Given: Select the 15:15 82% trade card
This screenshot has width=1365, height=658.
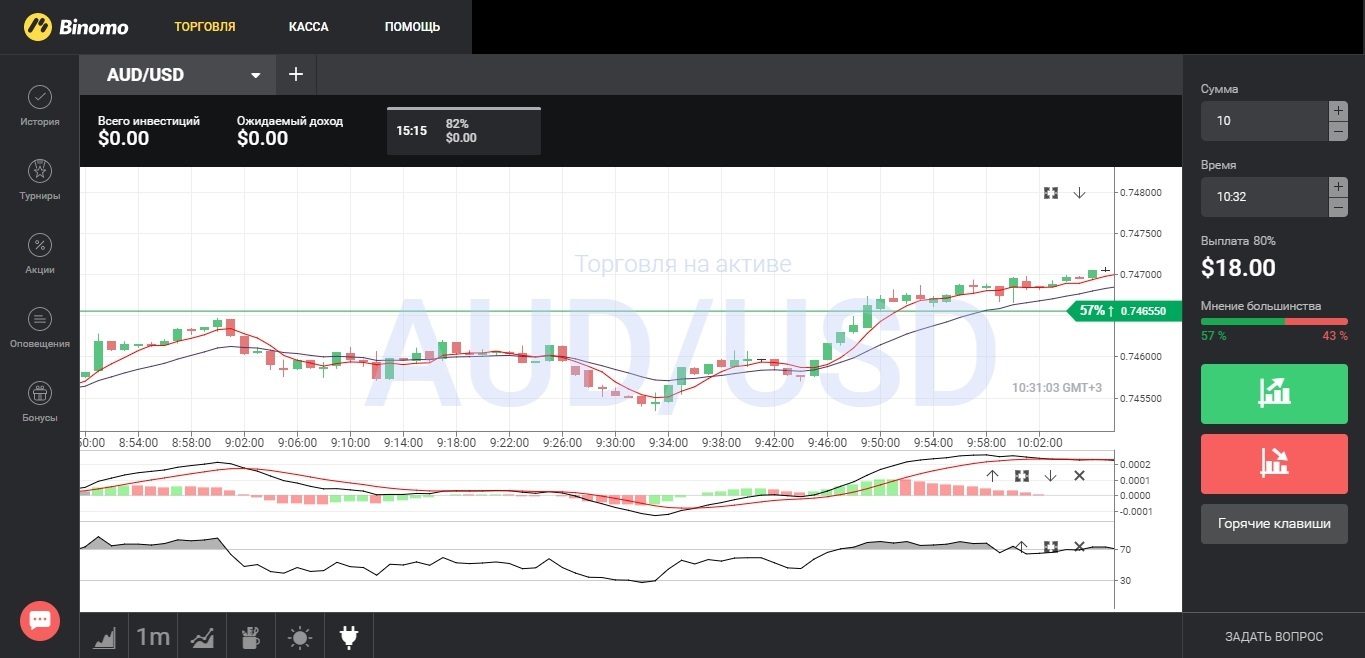Looking at the screenshot, I should (464, 131).
